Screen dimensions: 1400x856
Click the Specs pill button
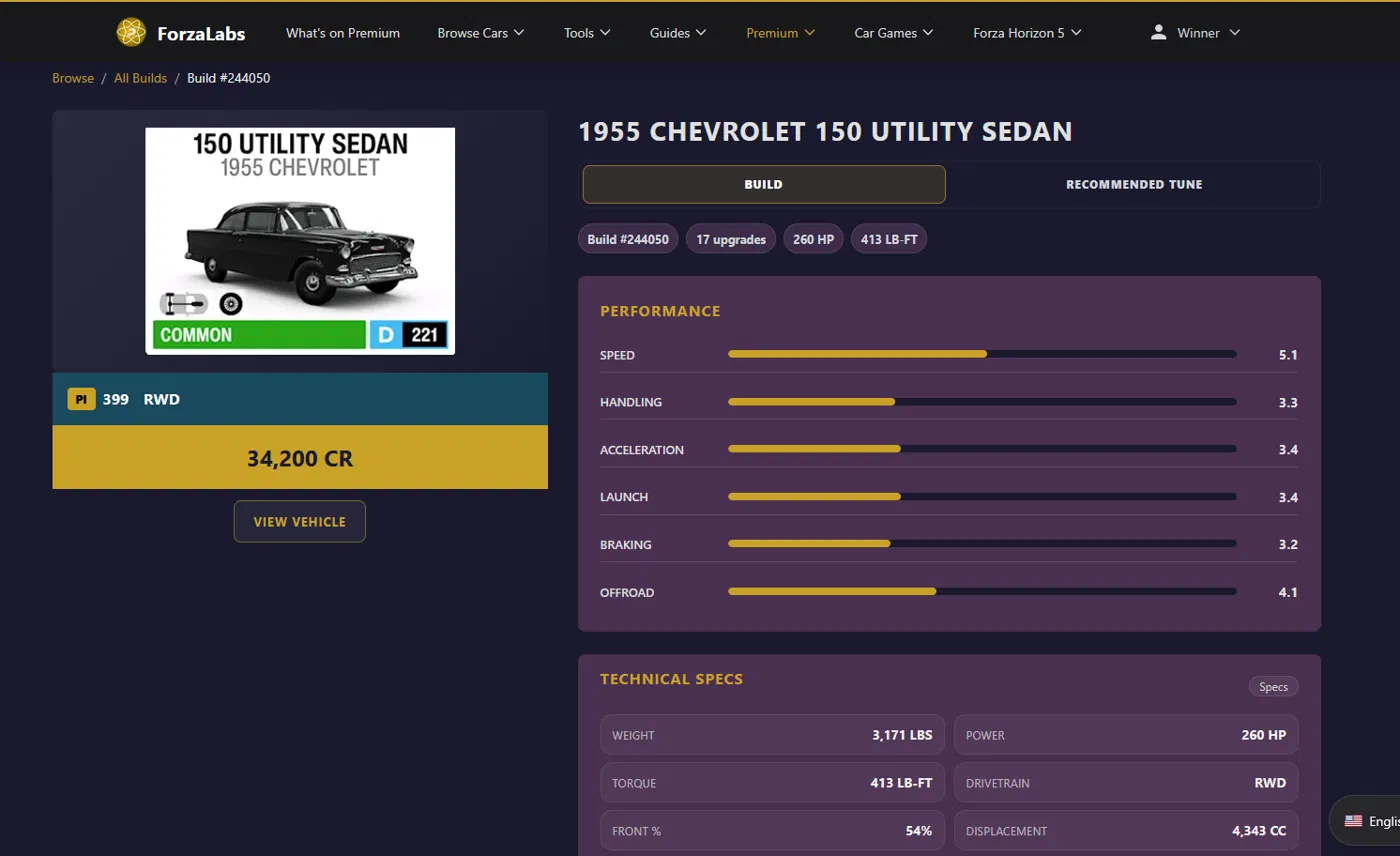pos(1274,687)
